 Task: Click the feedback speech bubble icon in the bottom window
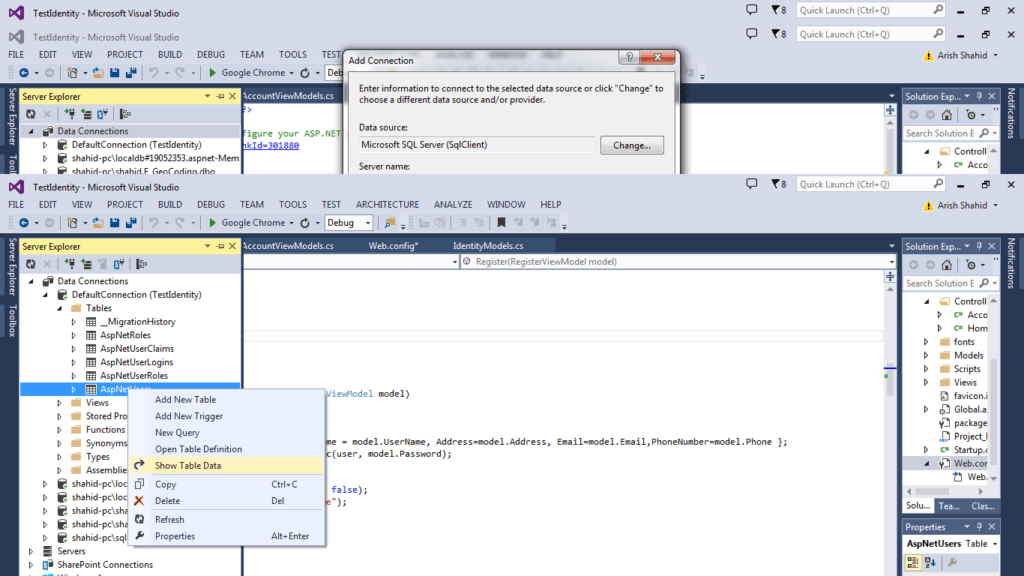tap(752, 184)
